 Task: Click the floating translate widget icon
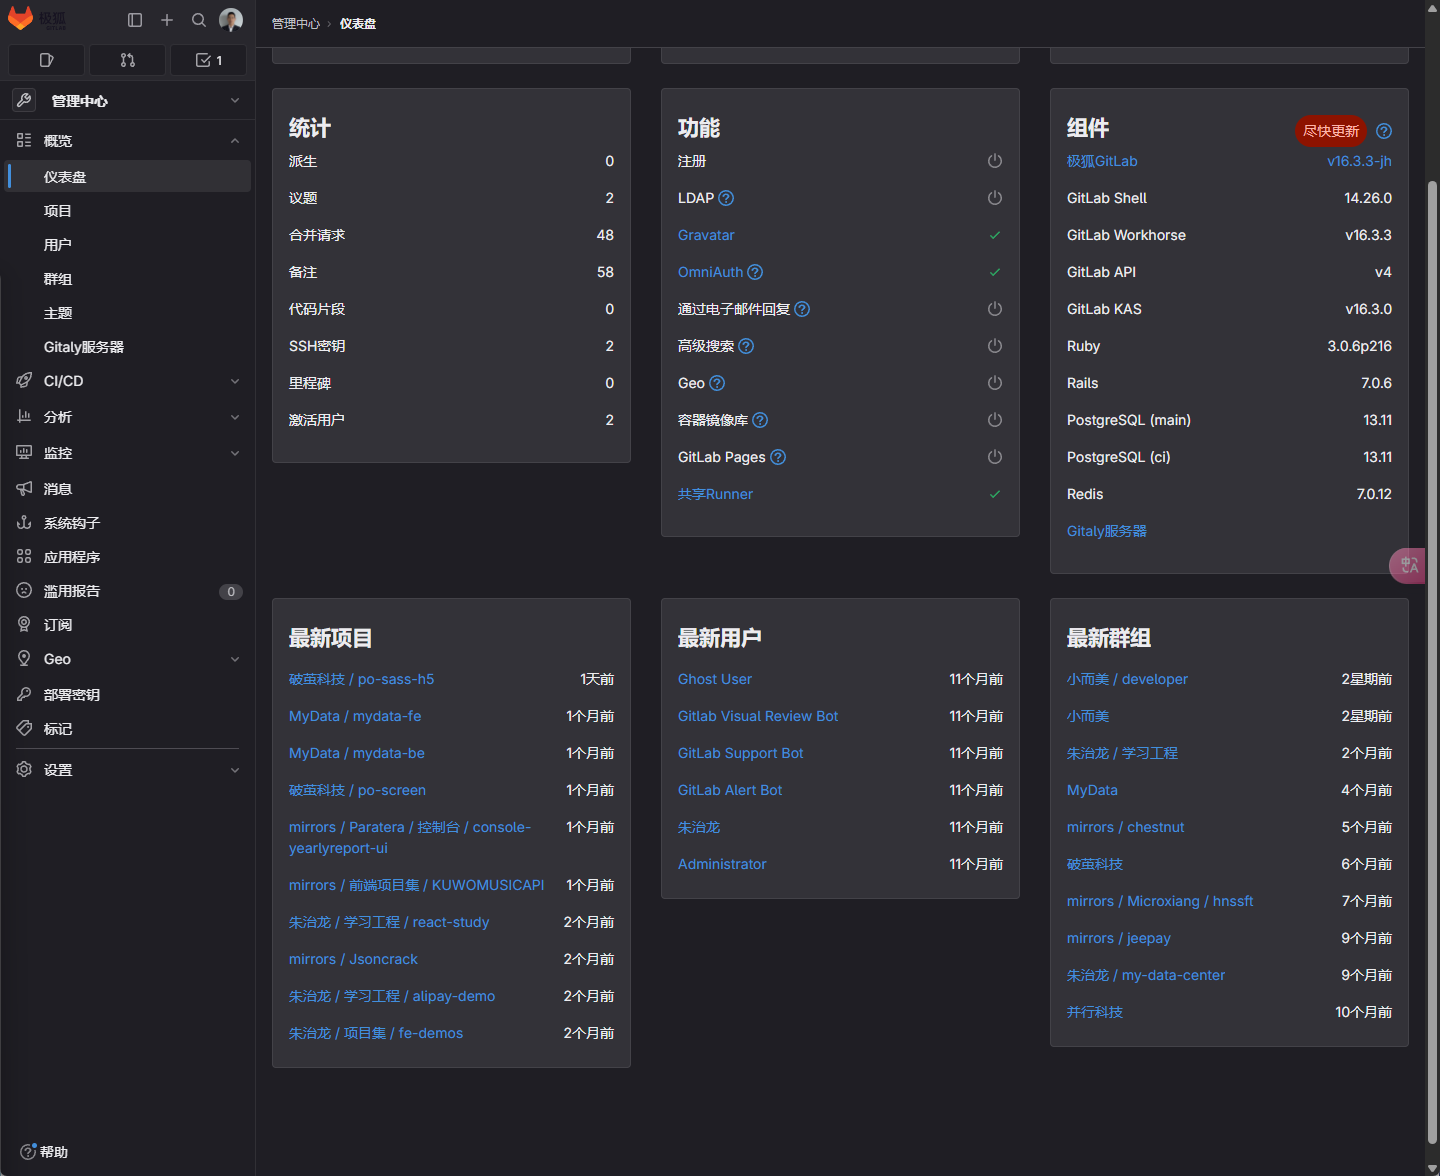click(1408, 565)
